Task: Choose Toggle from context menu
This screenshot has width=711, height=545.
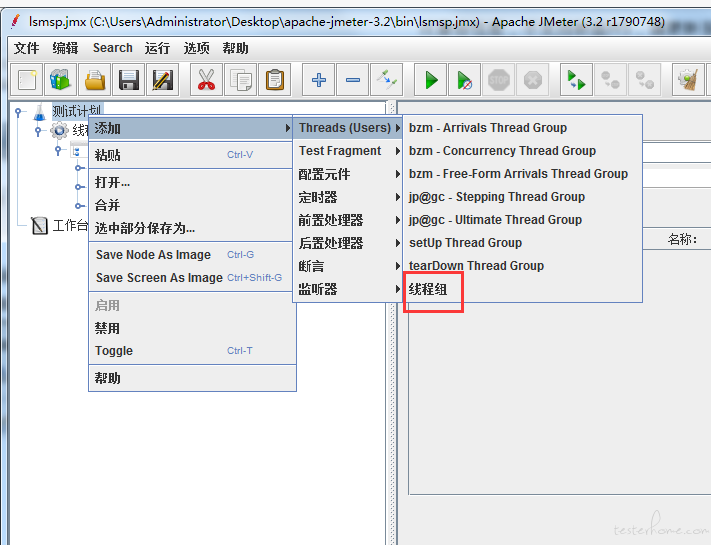Action: (x=191, y=350)
